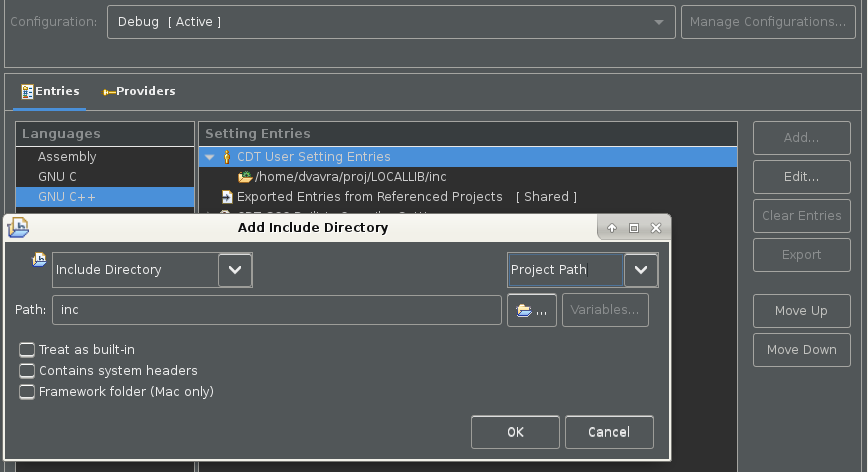Confirm the dialog with OK
Screen dimensions: 868x472
[515, 432]
